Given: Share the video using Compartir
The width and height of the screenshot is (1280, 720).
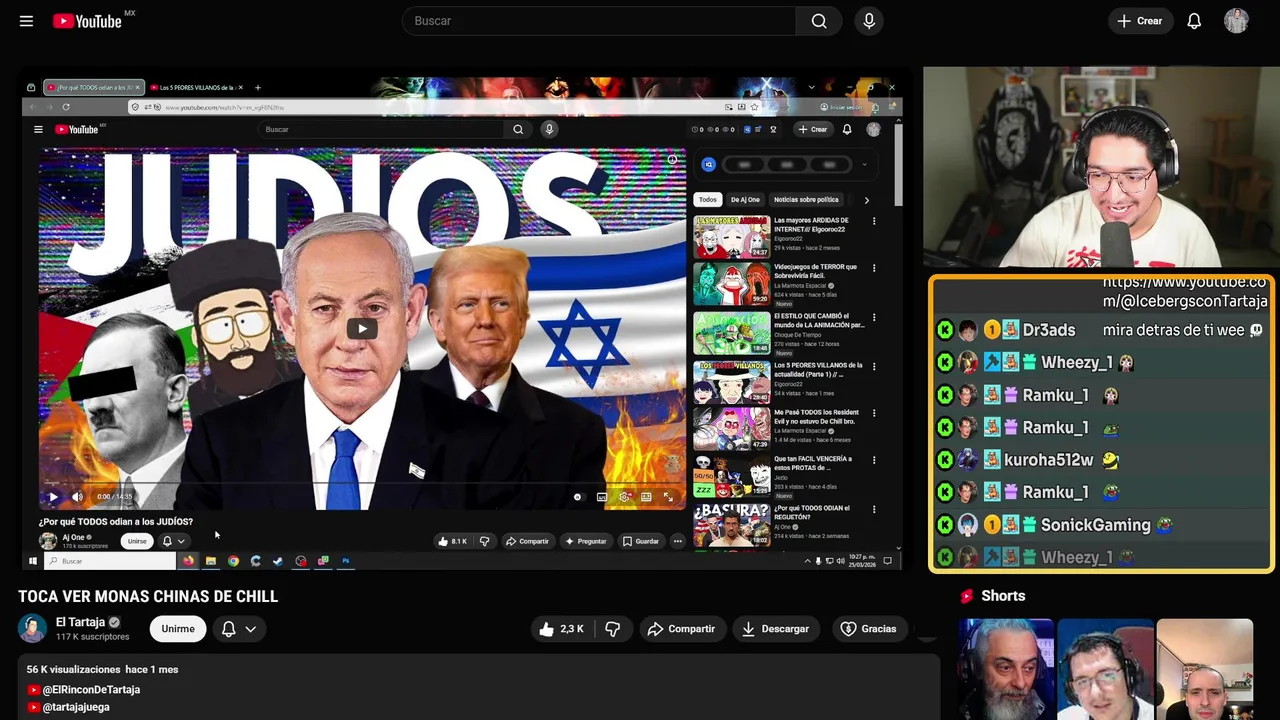Looking at the screenshot, I should coord(681,629).
